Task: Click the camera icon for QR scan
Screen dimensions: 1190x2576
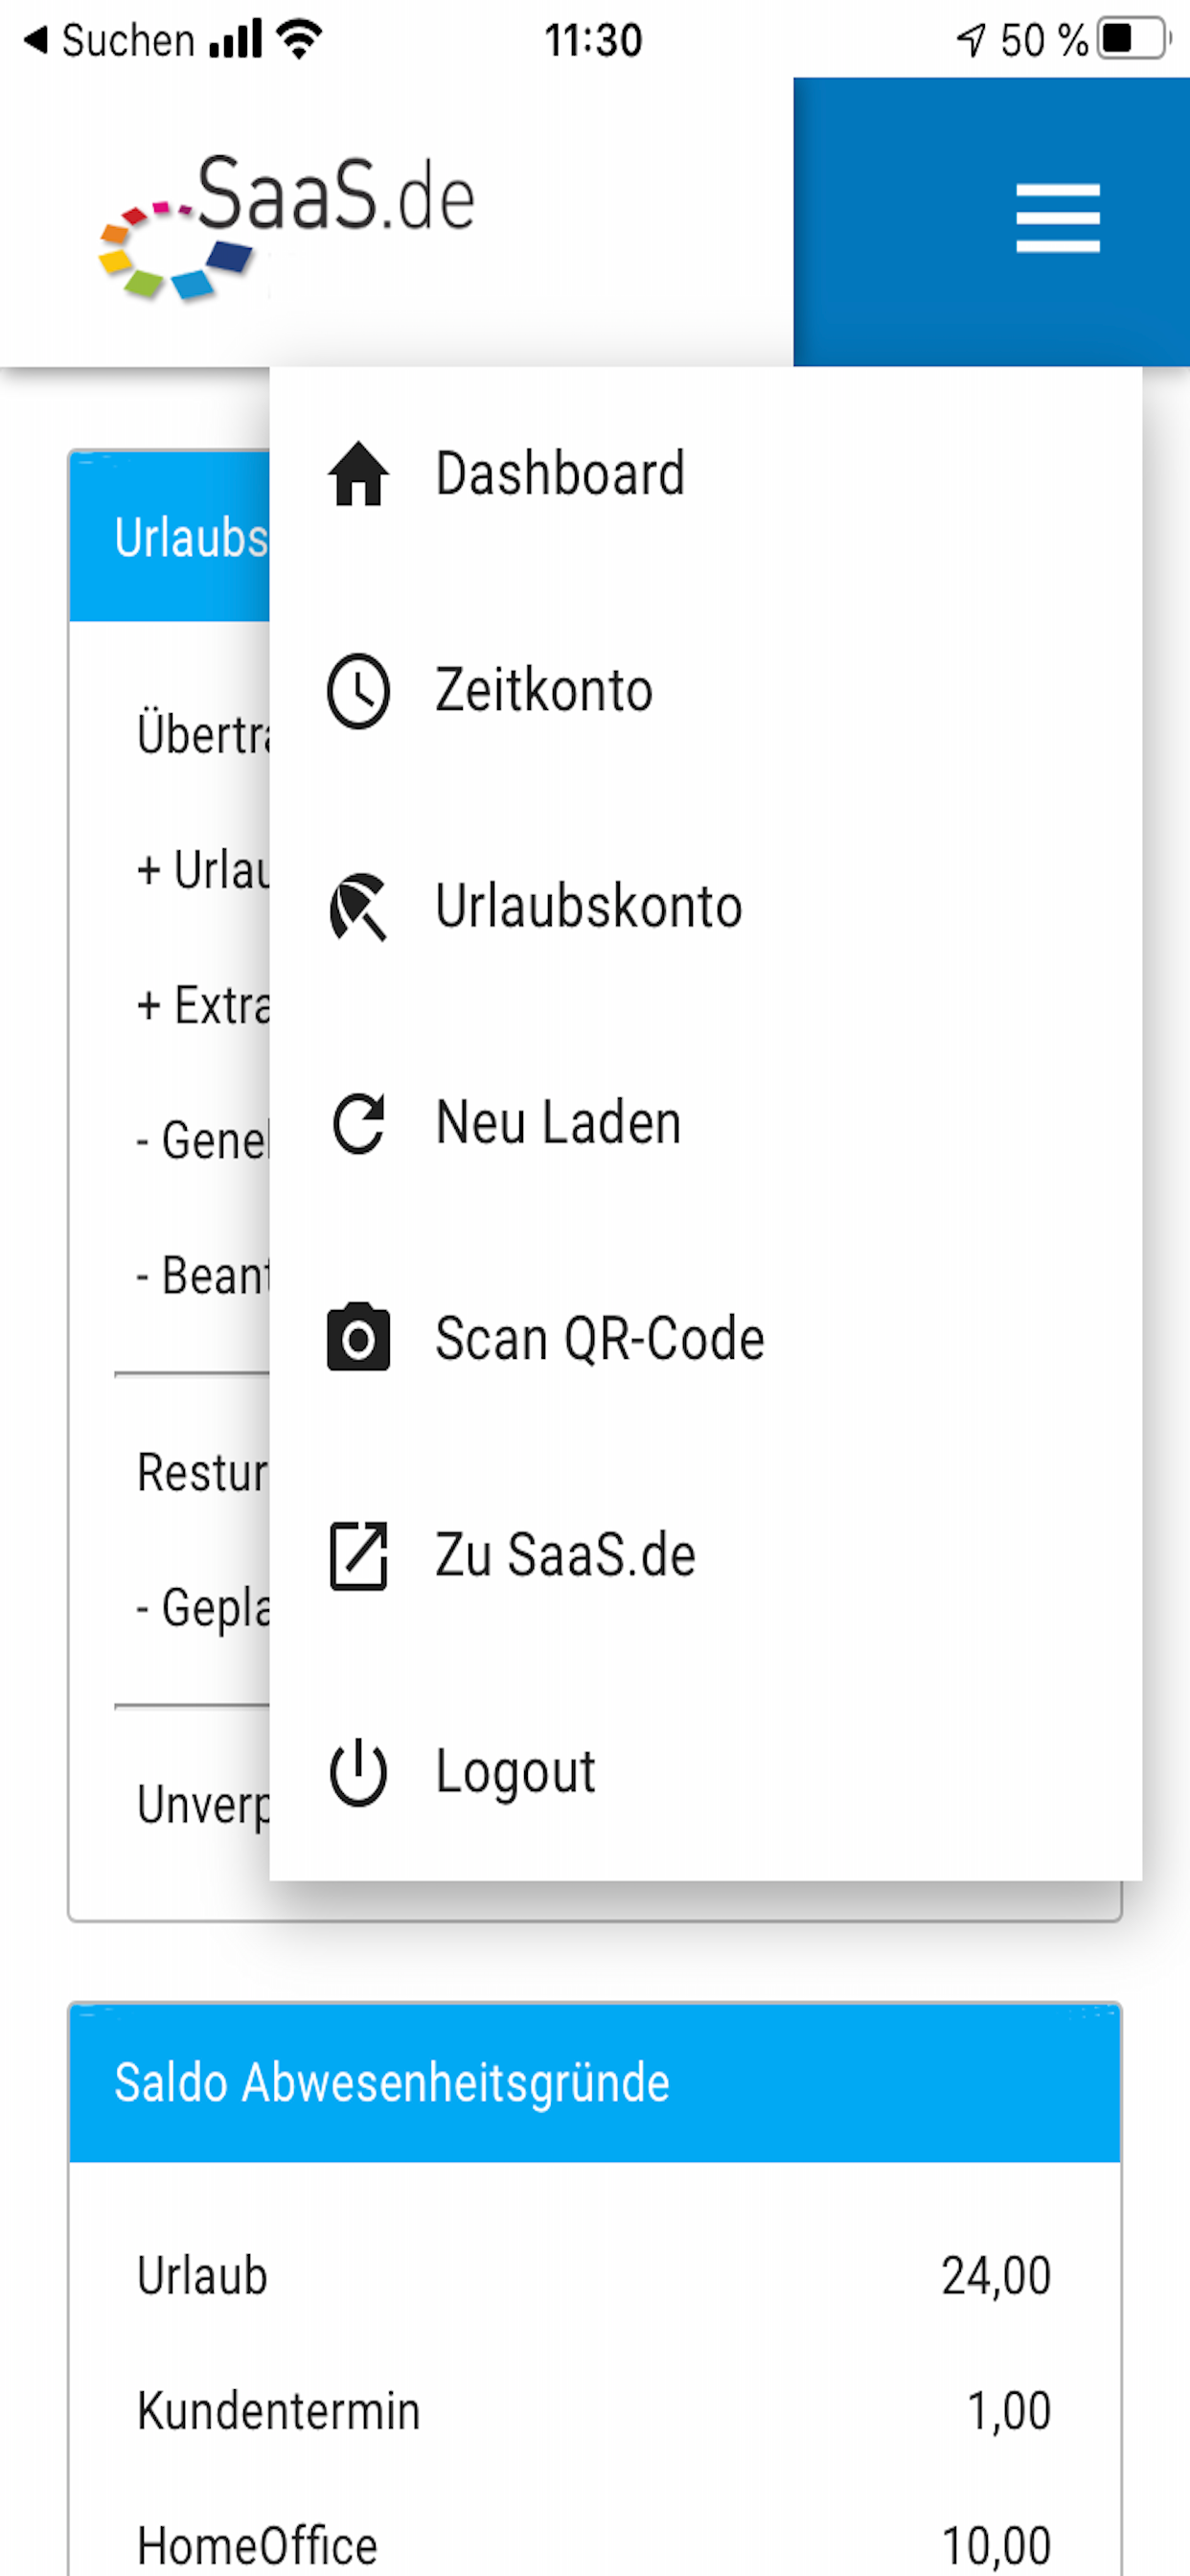Action: [358, 1338]
